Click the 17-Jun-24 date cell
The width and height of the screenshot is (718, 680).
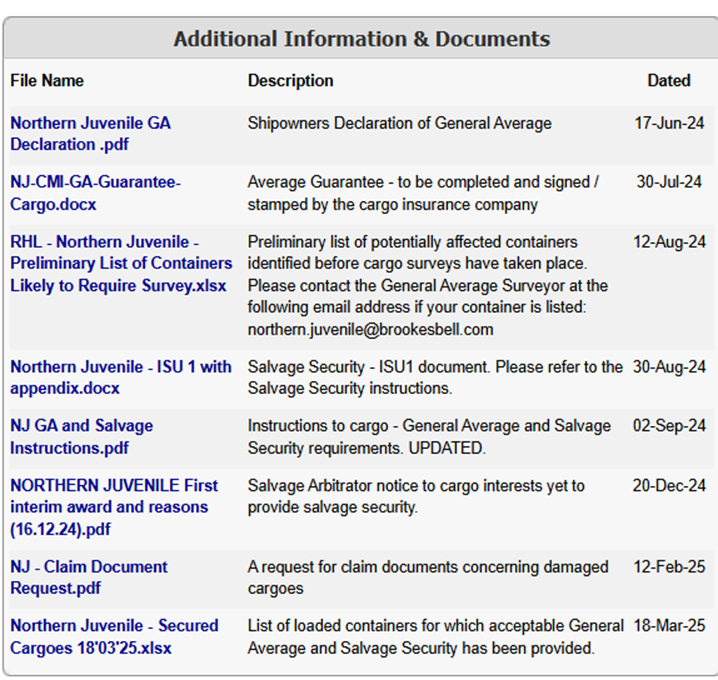click(668, 123)
